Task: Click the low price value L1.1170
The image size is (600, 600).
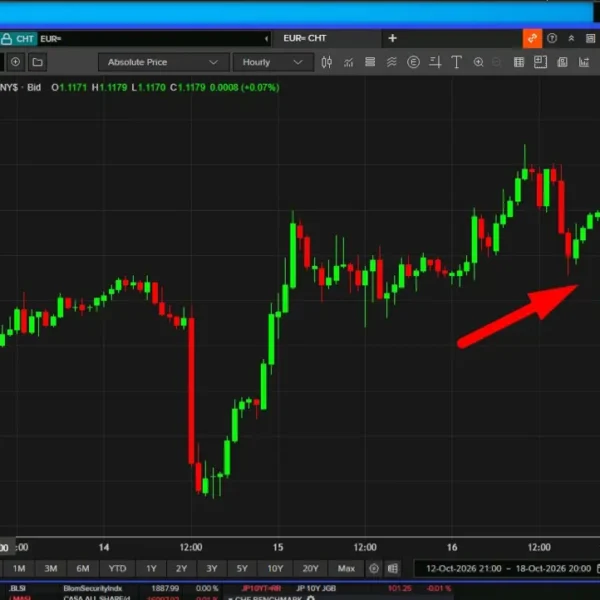Action: tap(148, 87)
